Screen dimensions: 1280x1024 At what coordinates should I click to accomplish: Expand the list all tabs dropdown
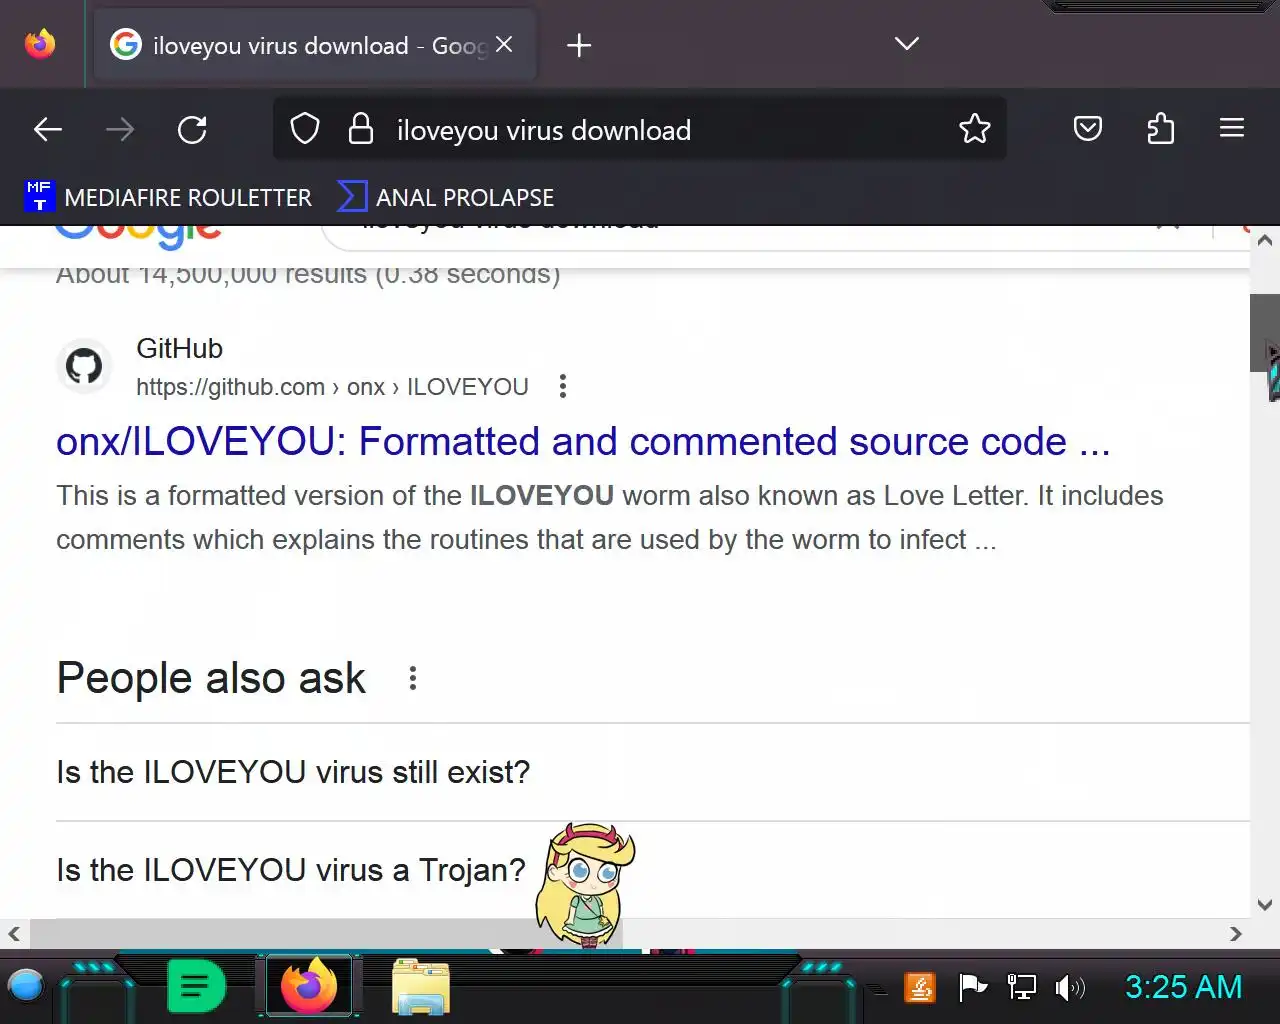(907, 44)
